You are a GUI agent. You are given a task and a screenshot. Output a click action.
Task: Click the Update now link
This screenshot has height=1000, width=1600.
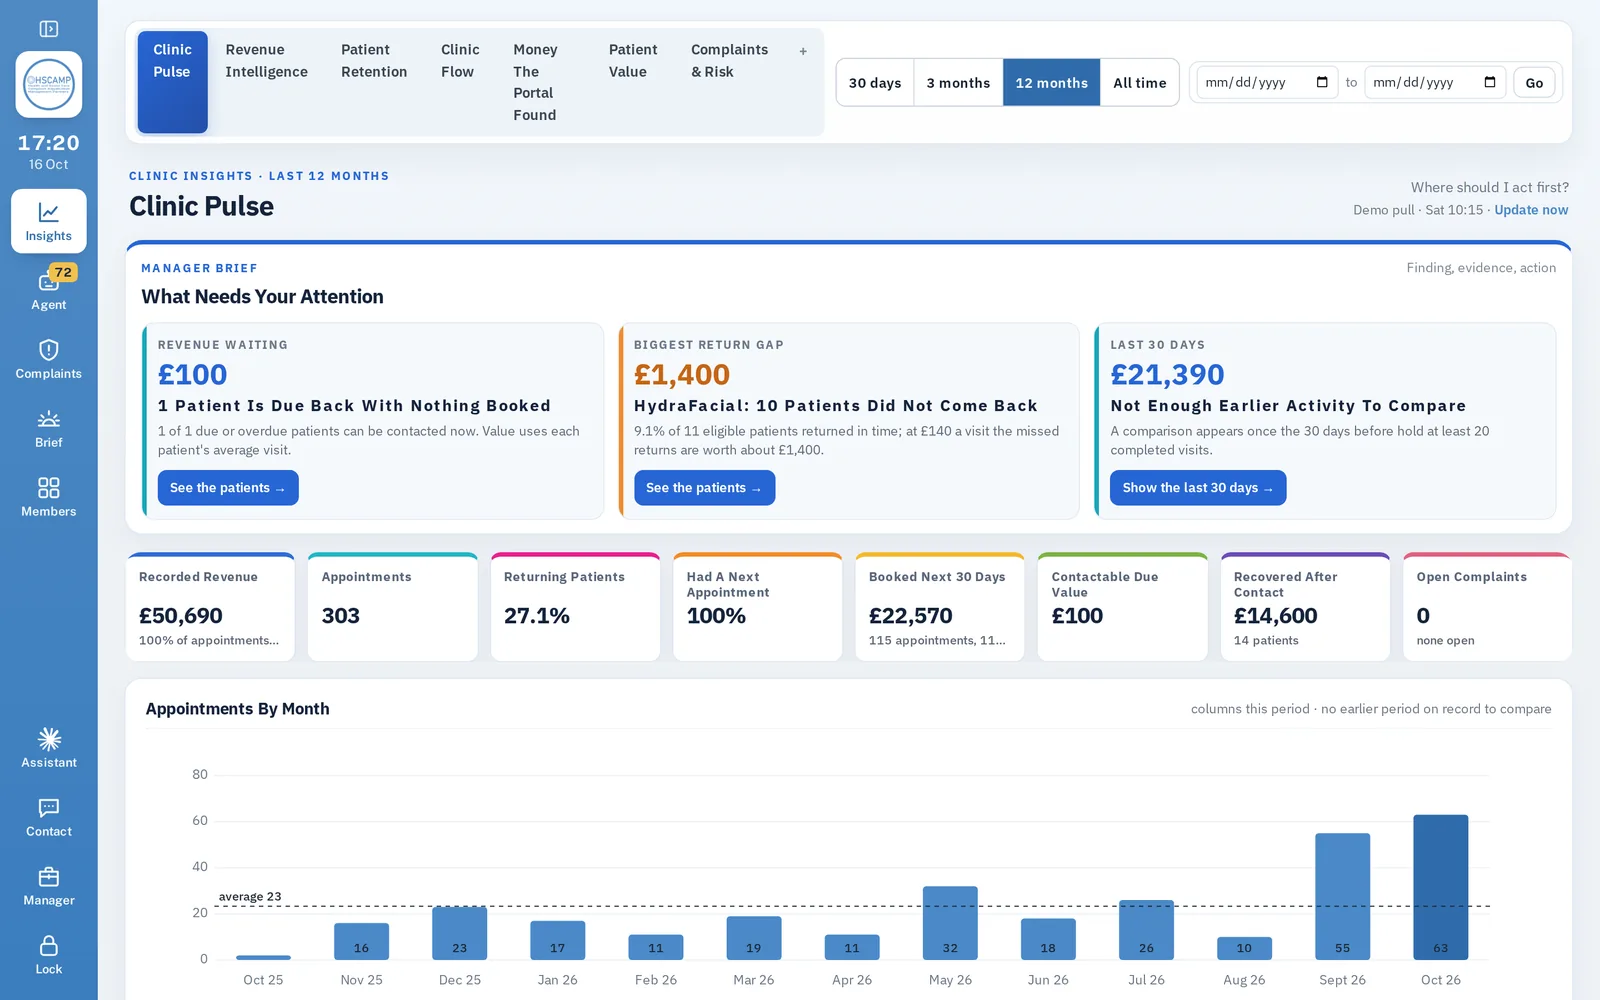[1531, 210]
